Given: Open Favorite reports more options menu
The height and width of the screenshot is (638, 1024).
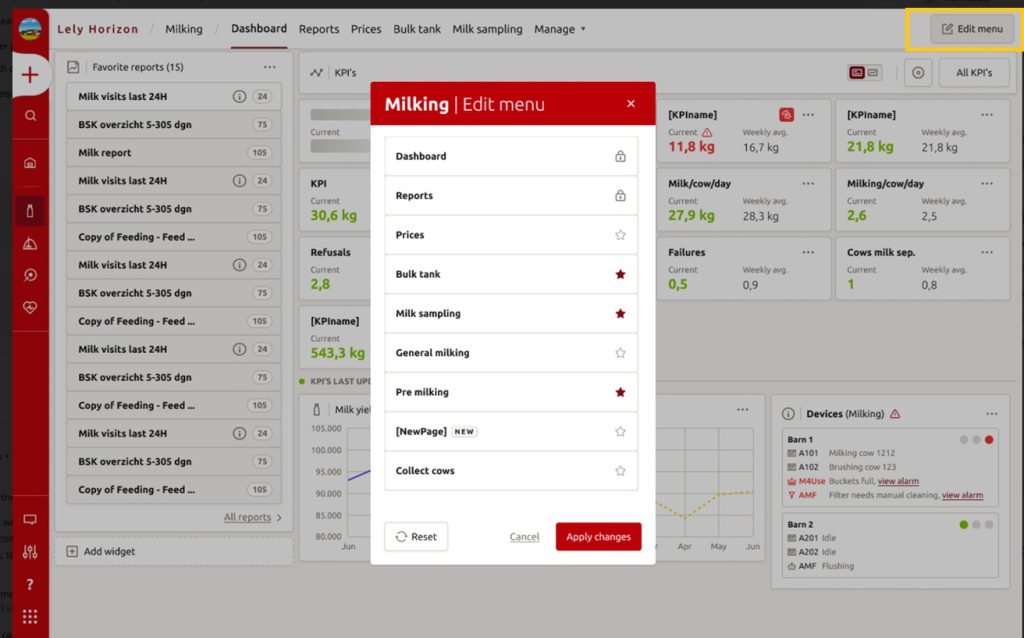Looking at the screenshot, I should [x=270, y=67].
